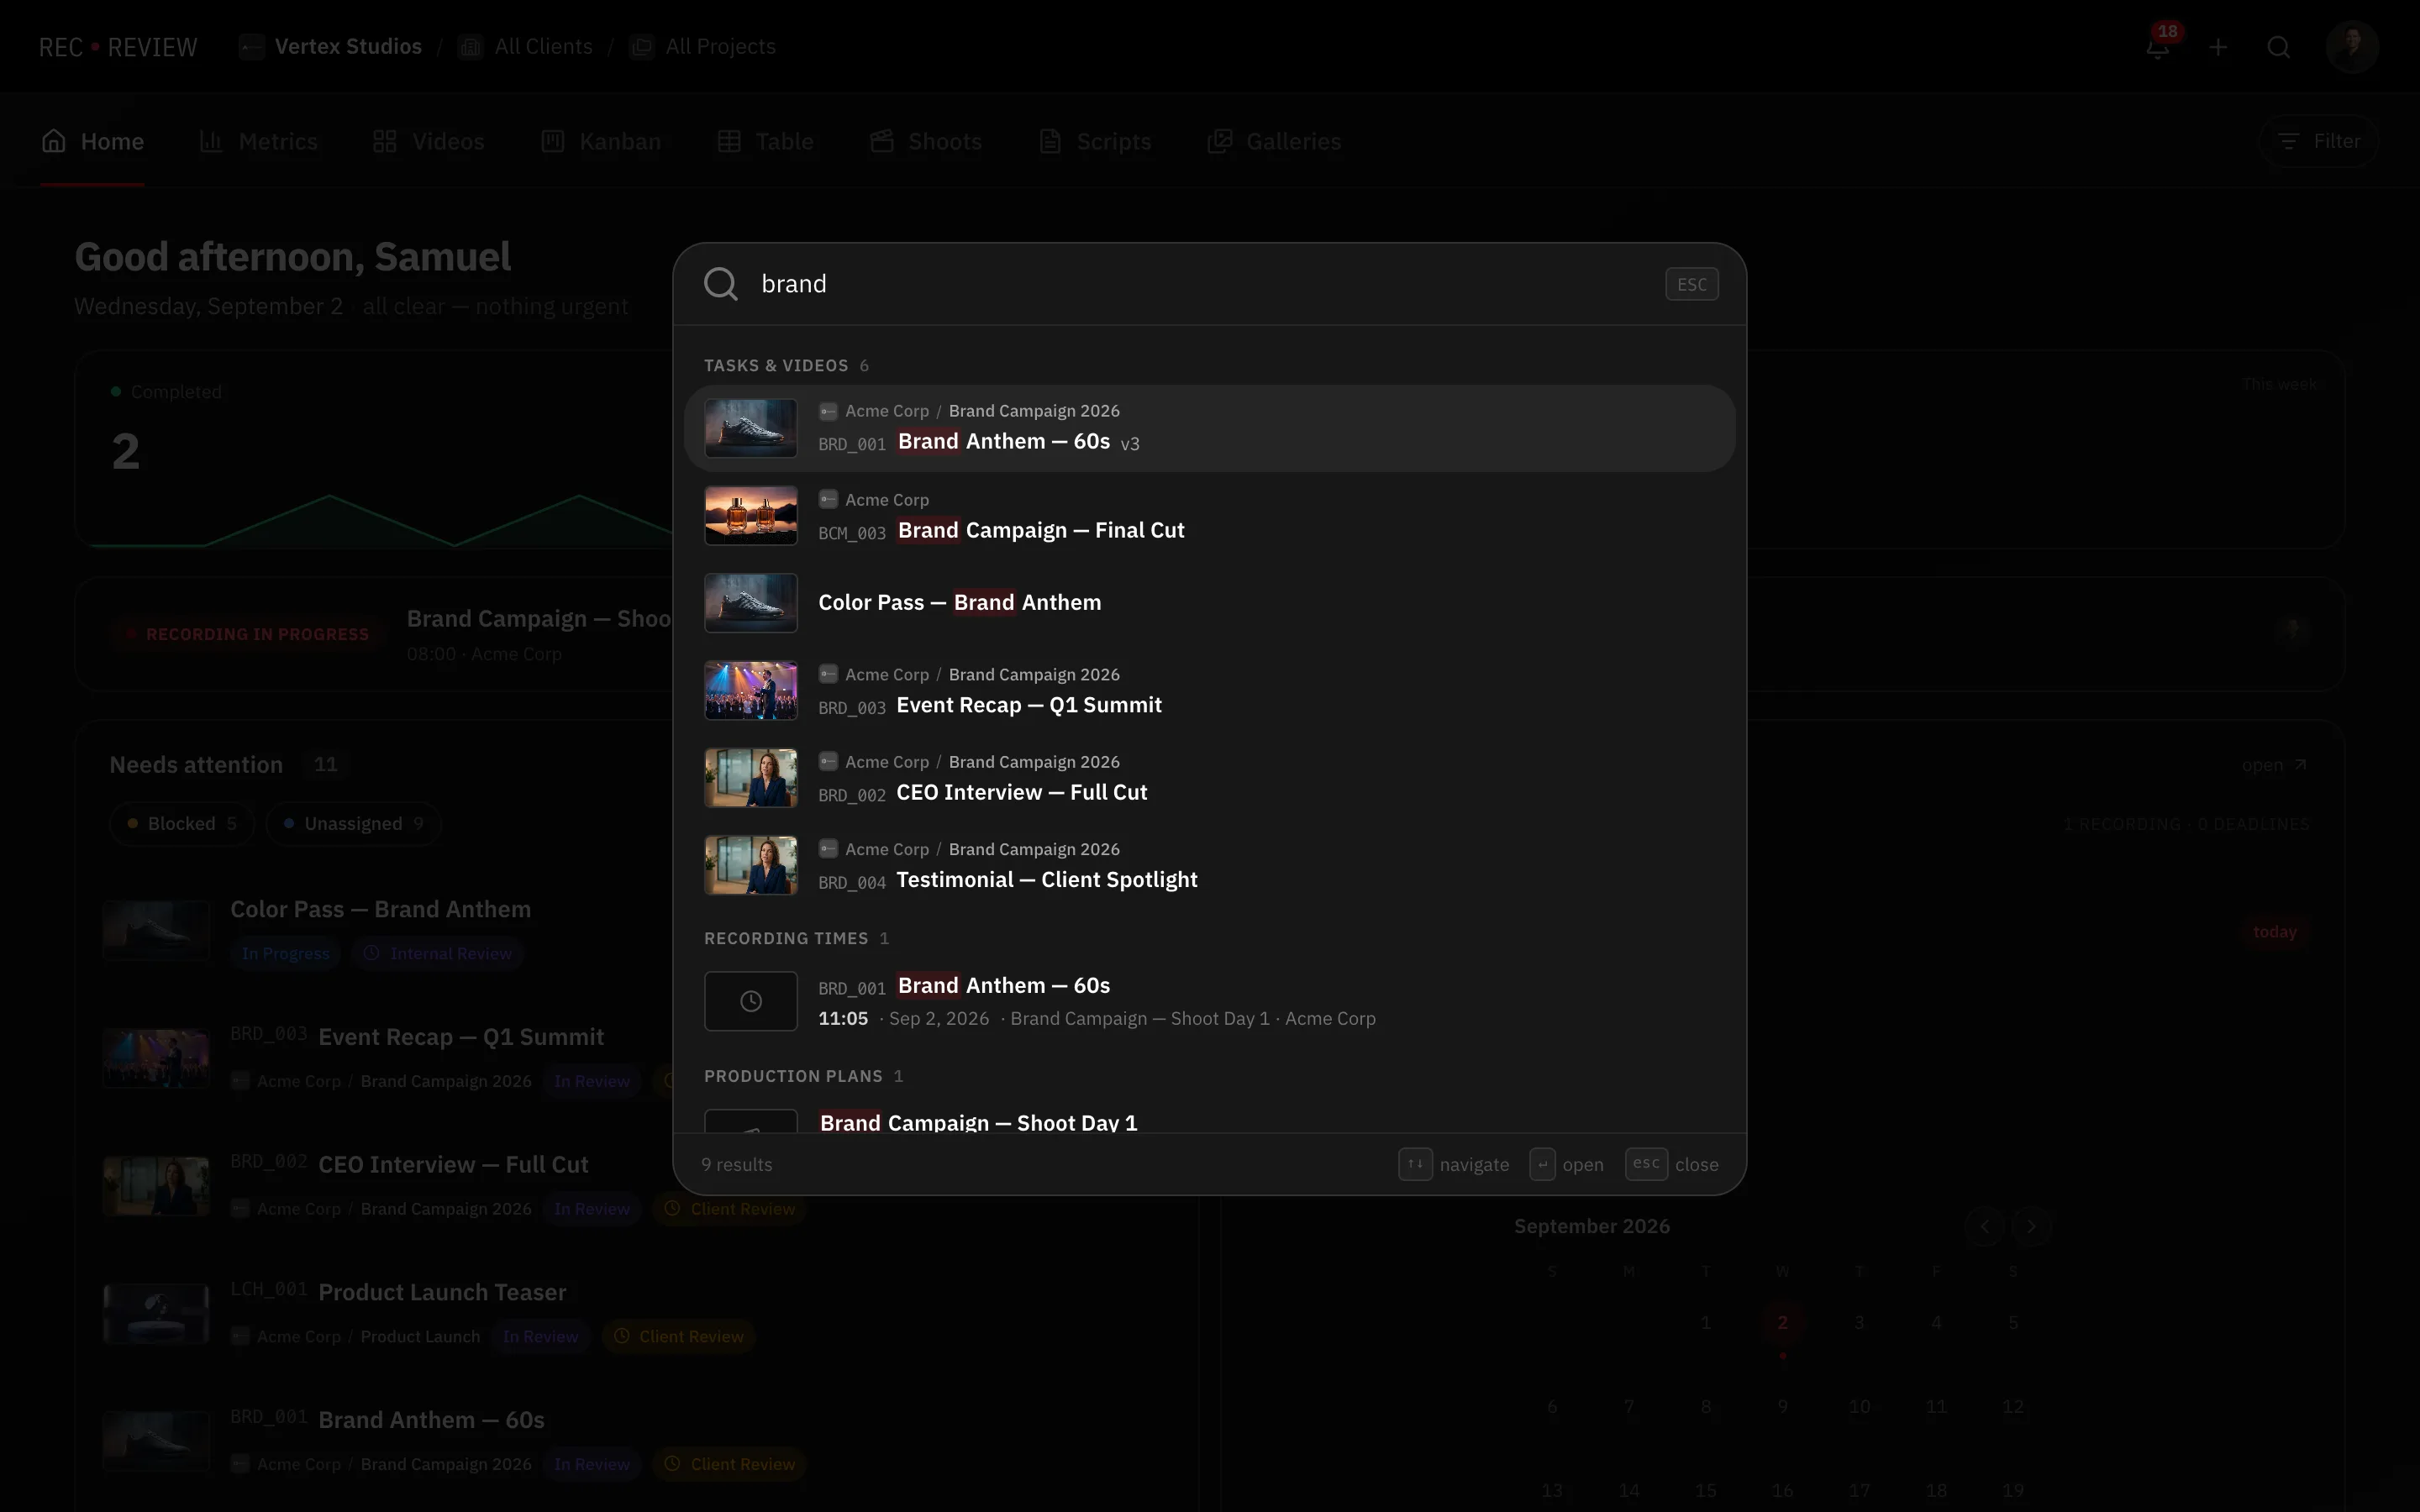The width and height of the screenshot is (2420, 1512).
Task: Click the sneaker thumbnail of Brand Anthem — 60s v3
Action: coord(751,428)
